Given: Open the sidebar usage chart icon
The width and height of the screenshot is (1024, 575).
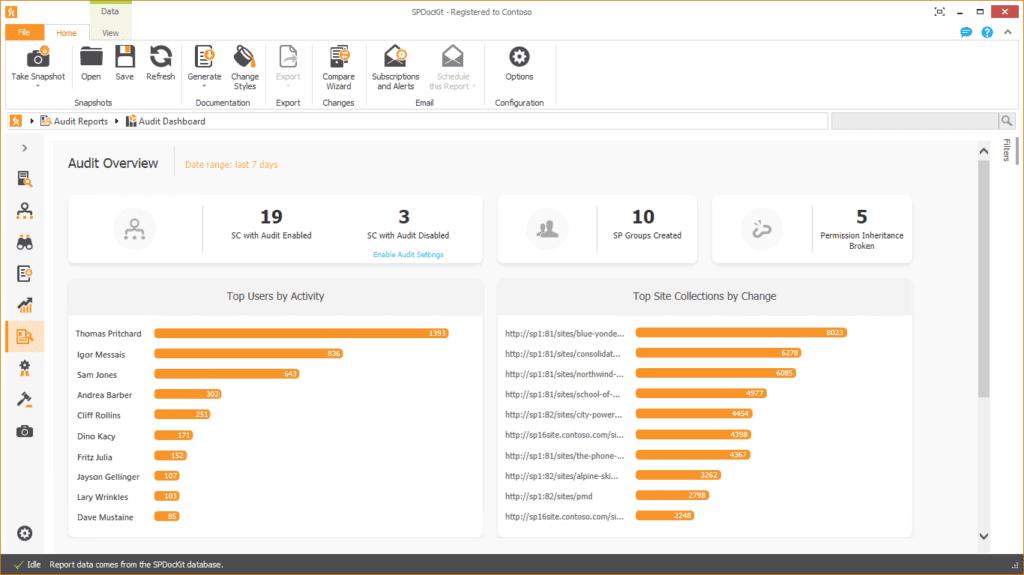Looking at the screenshot, I should (x=25, y=305).
